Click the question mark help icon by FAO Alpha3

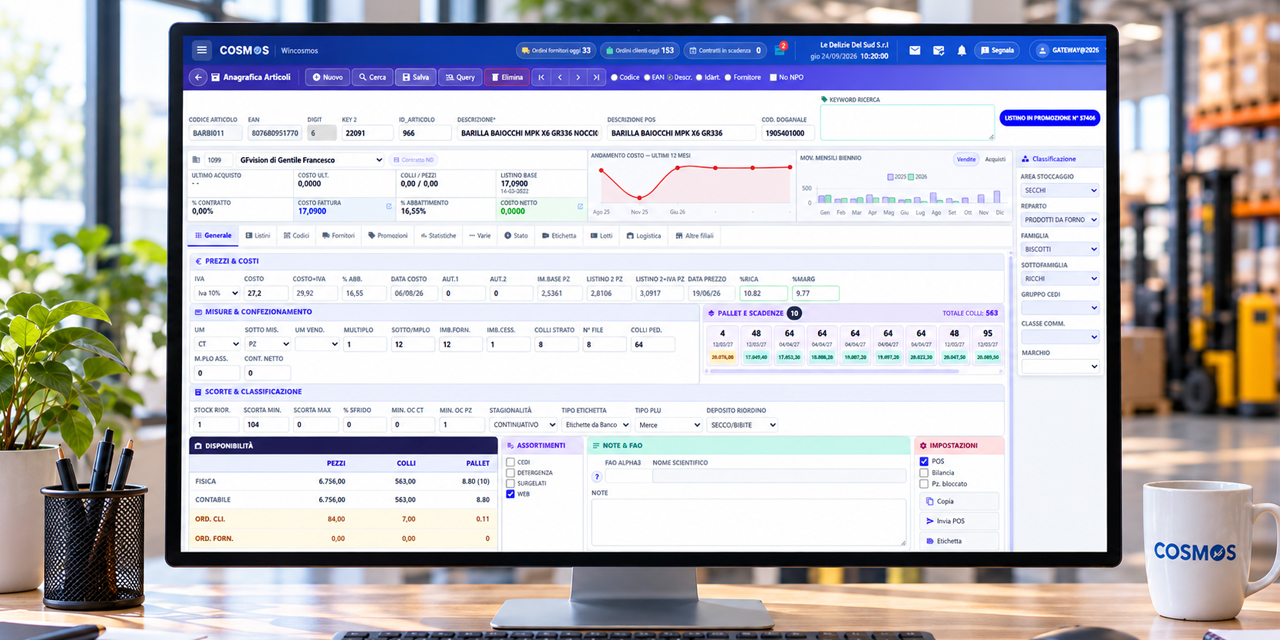coord(597,476)
